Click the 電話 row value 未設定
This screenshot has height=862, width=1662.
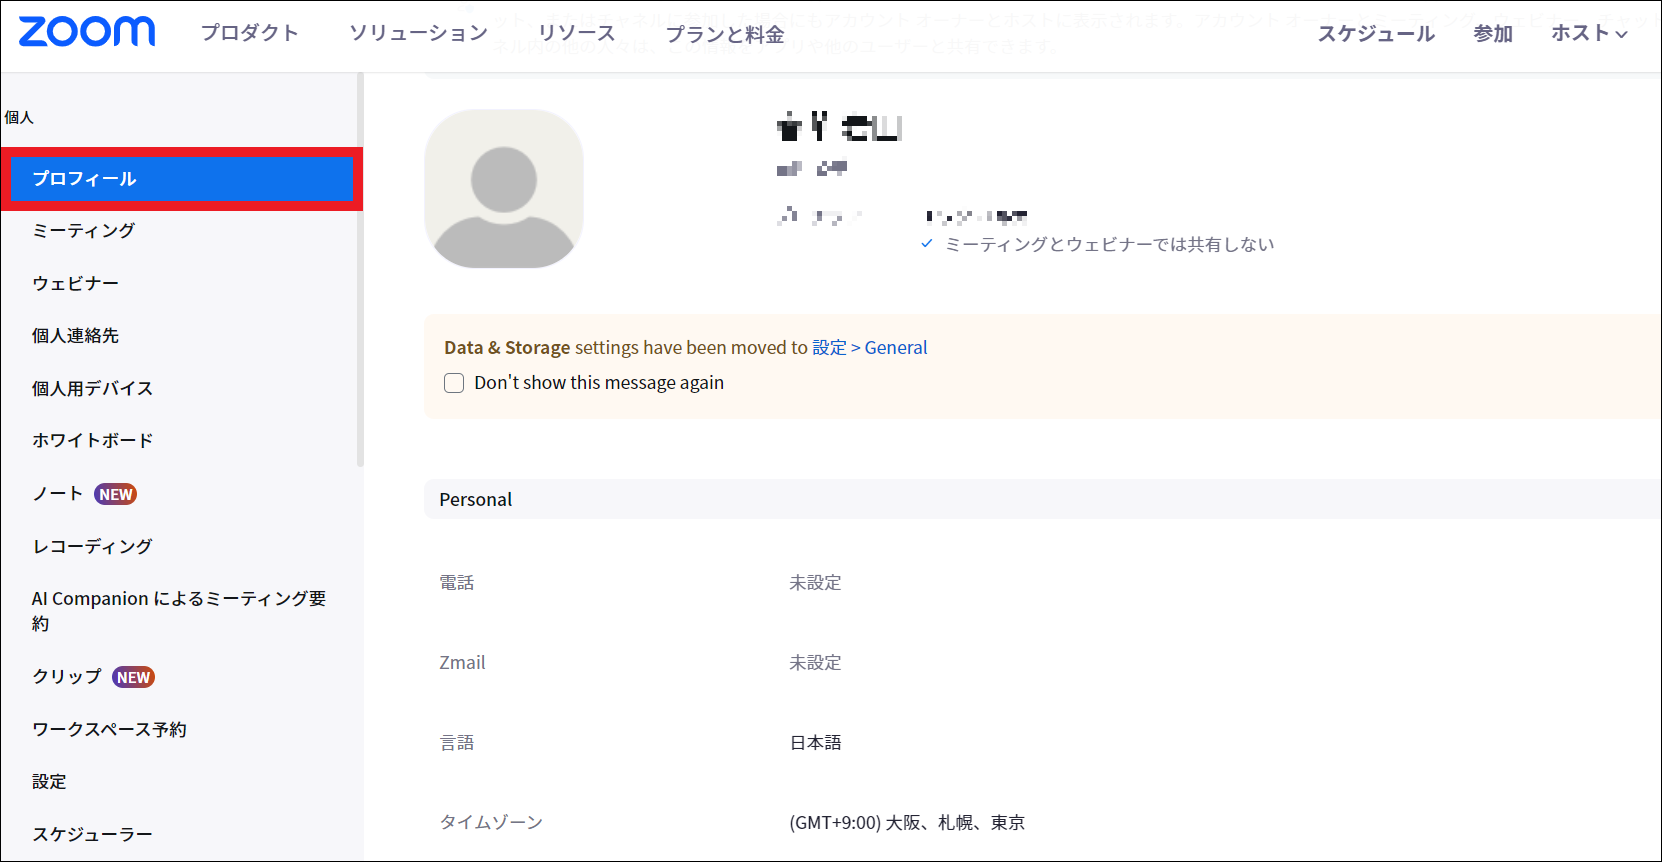(815, 583)
